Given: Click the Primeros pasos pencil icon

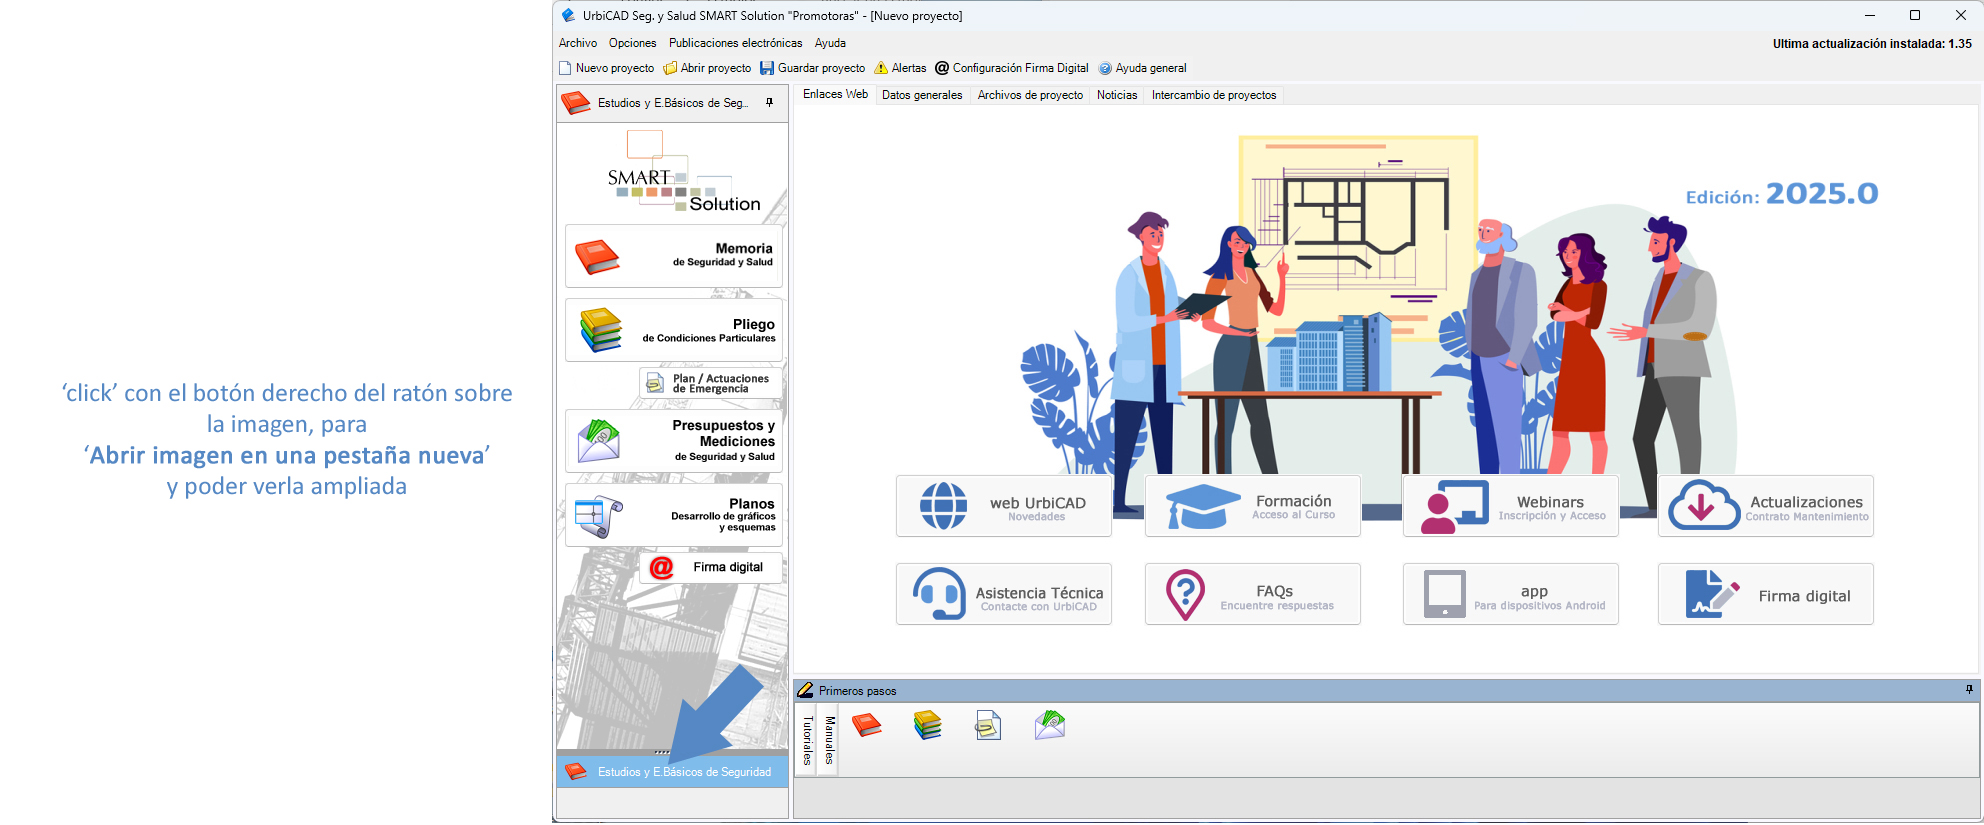Looking at the screenshot, I should coord(805,690).
